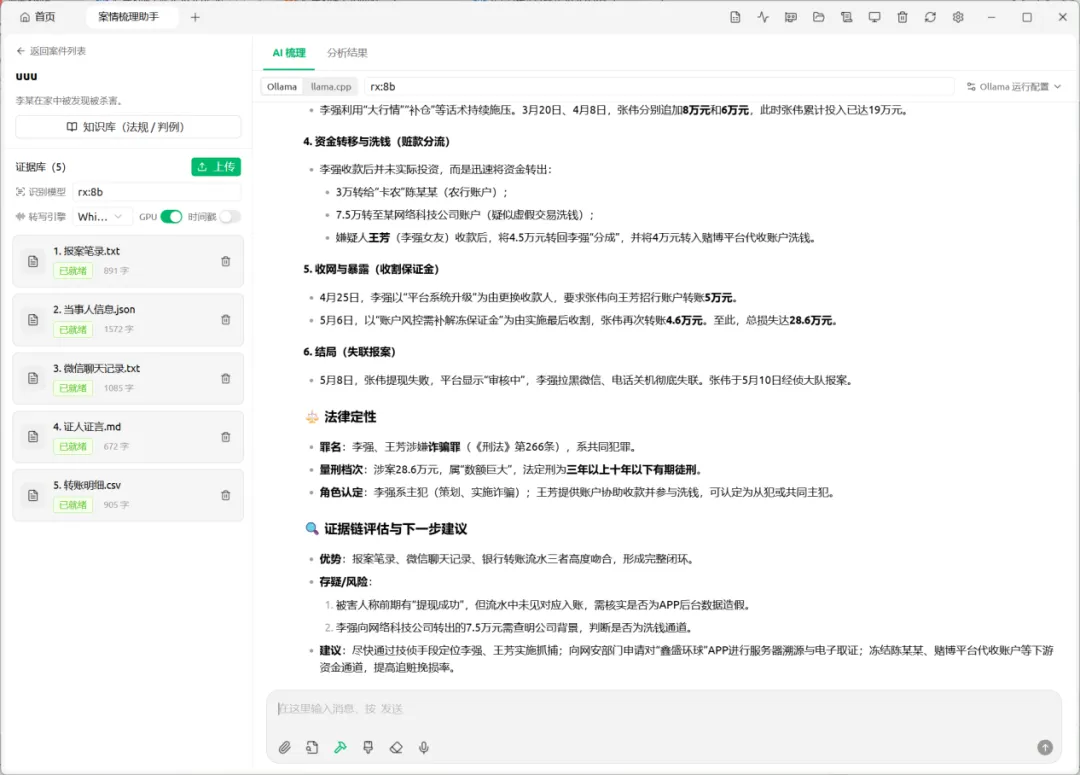Delete 4. 证人证言.md with its trash icon
1080x775 pixels.
click(x=225, y=437)
